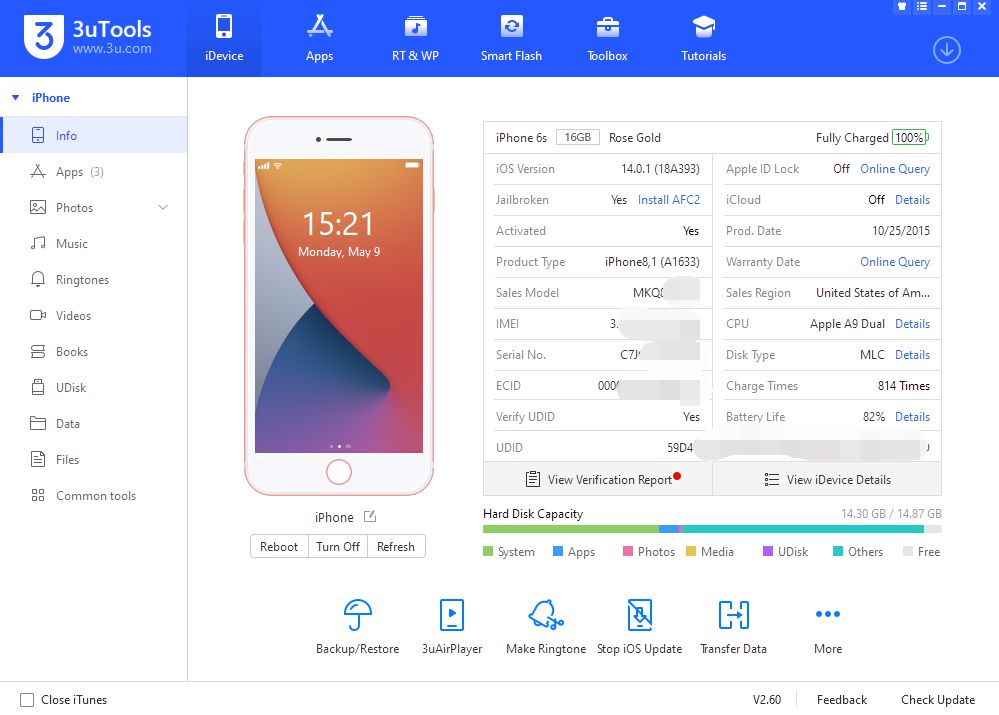Screen dimensions: 999x715
Task: Click the UDisk purple legend swatch
Action: click(x=768, y=551)
